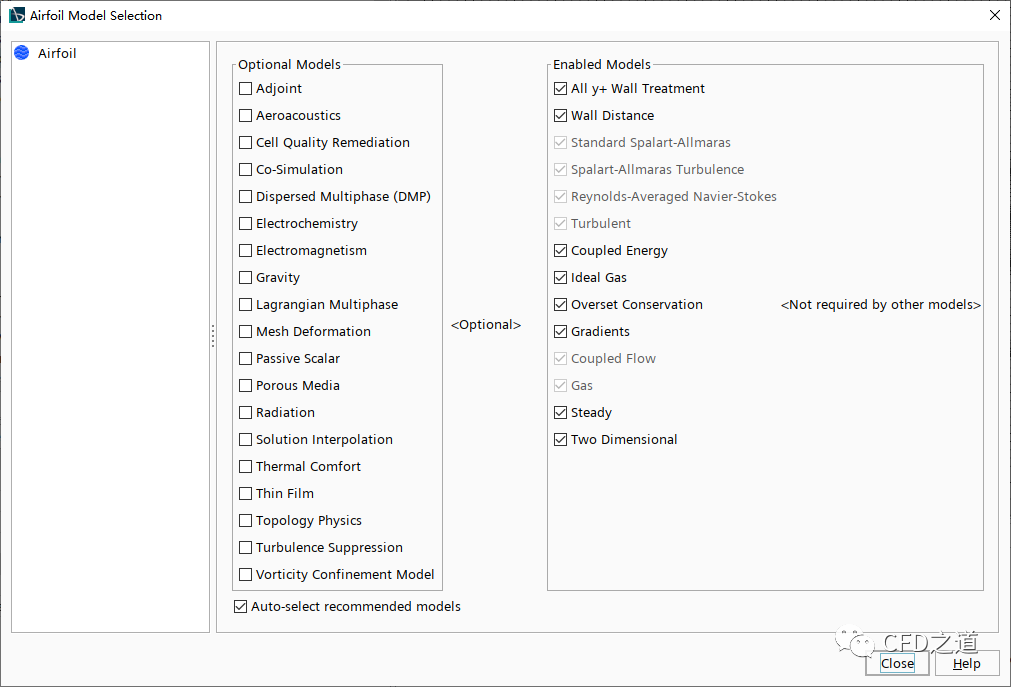The image size is (1011, 687).
Task: Toggle Auto-select recommended models
Action: [240, 606]
